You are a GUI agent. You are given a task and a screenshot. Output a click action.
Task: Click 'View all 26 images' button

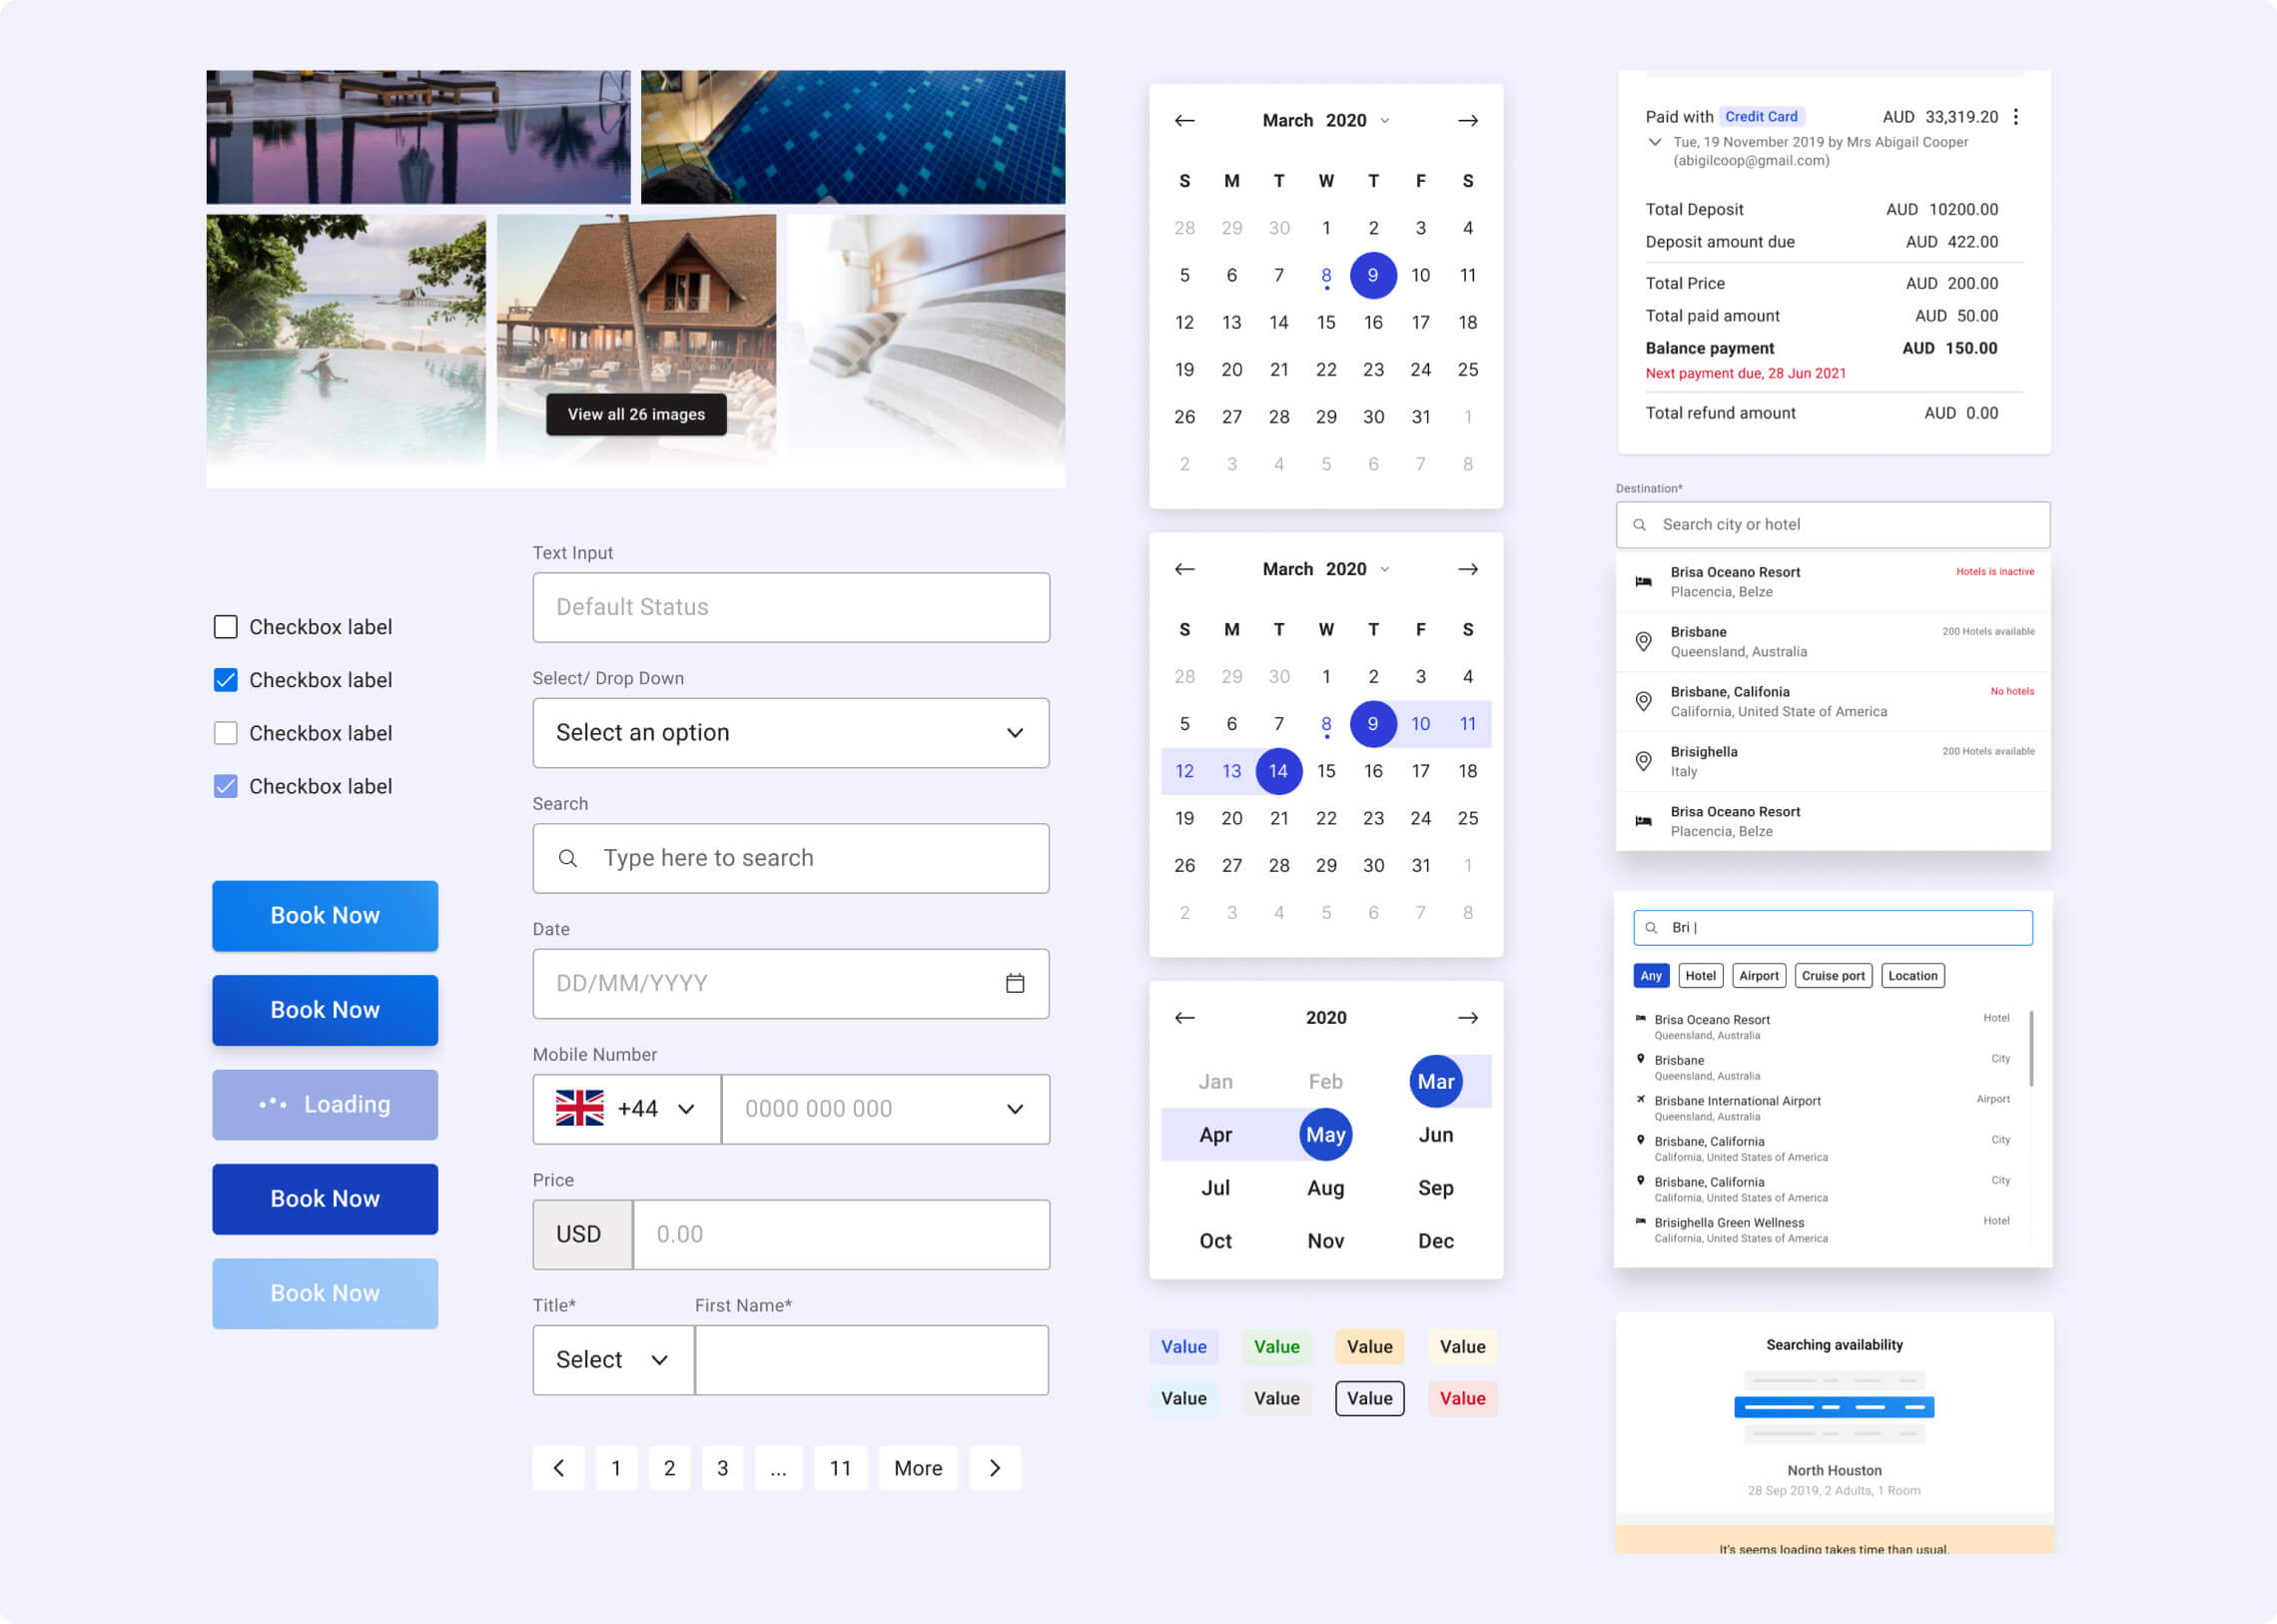636,414
